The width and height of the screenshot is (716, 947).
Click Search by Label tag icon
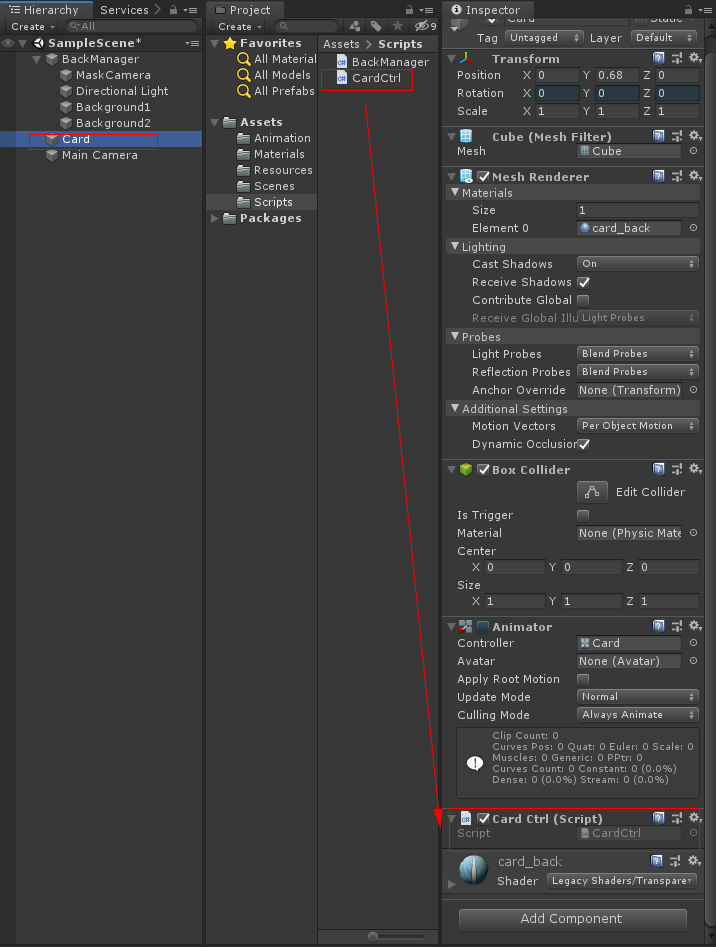(x=376, y=26)
